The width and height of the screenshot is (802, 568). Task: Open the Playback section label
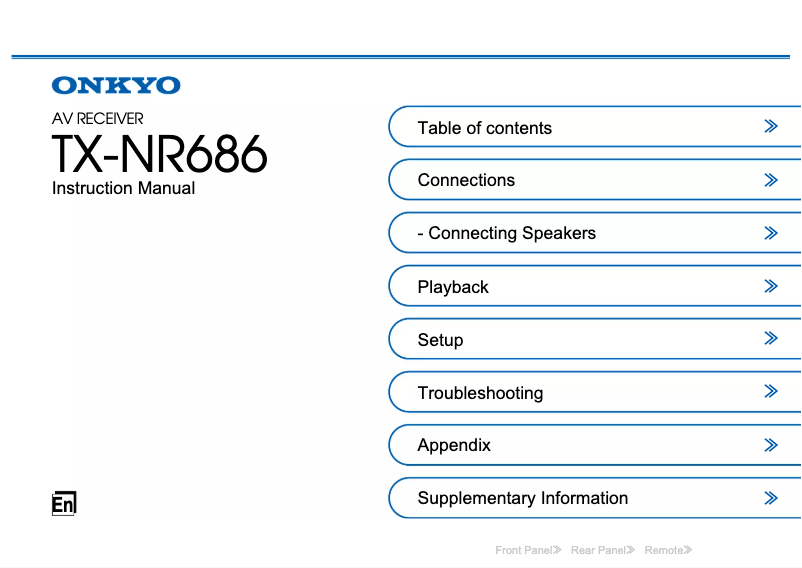pos(453,287)
